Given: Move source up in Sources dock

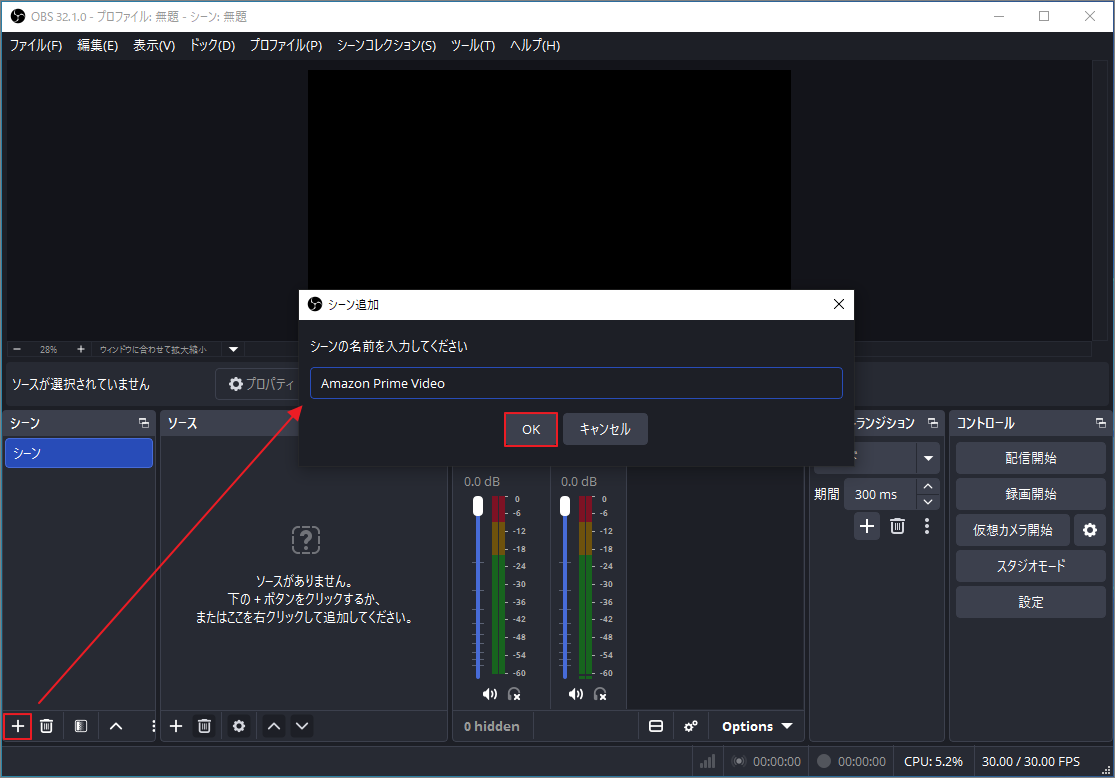Looking at the screenshot, I should tap(274, 726).
